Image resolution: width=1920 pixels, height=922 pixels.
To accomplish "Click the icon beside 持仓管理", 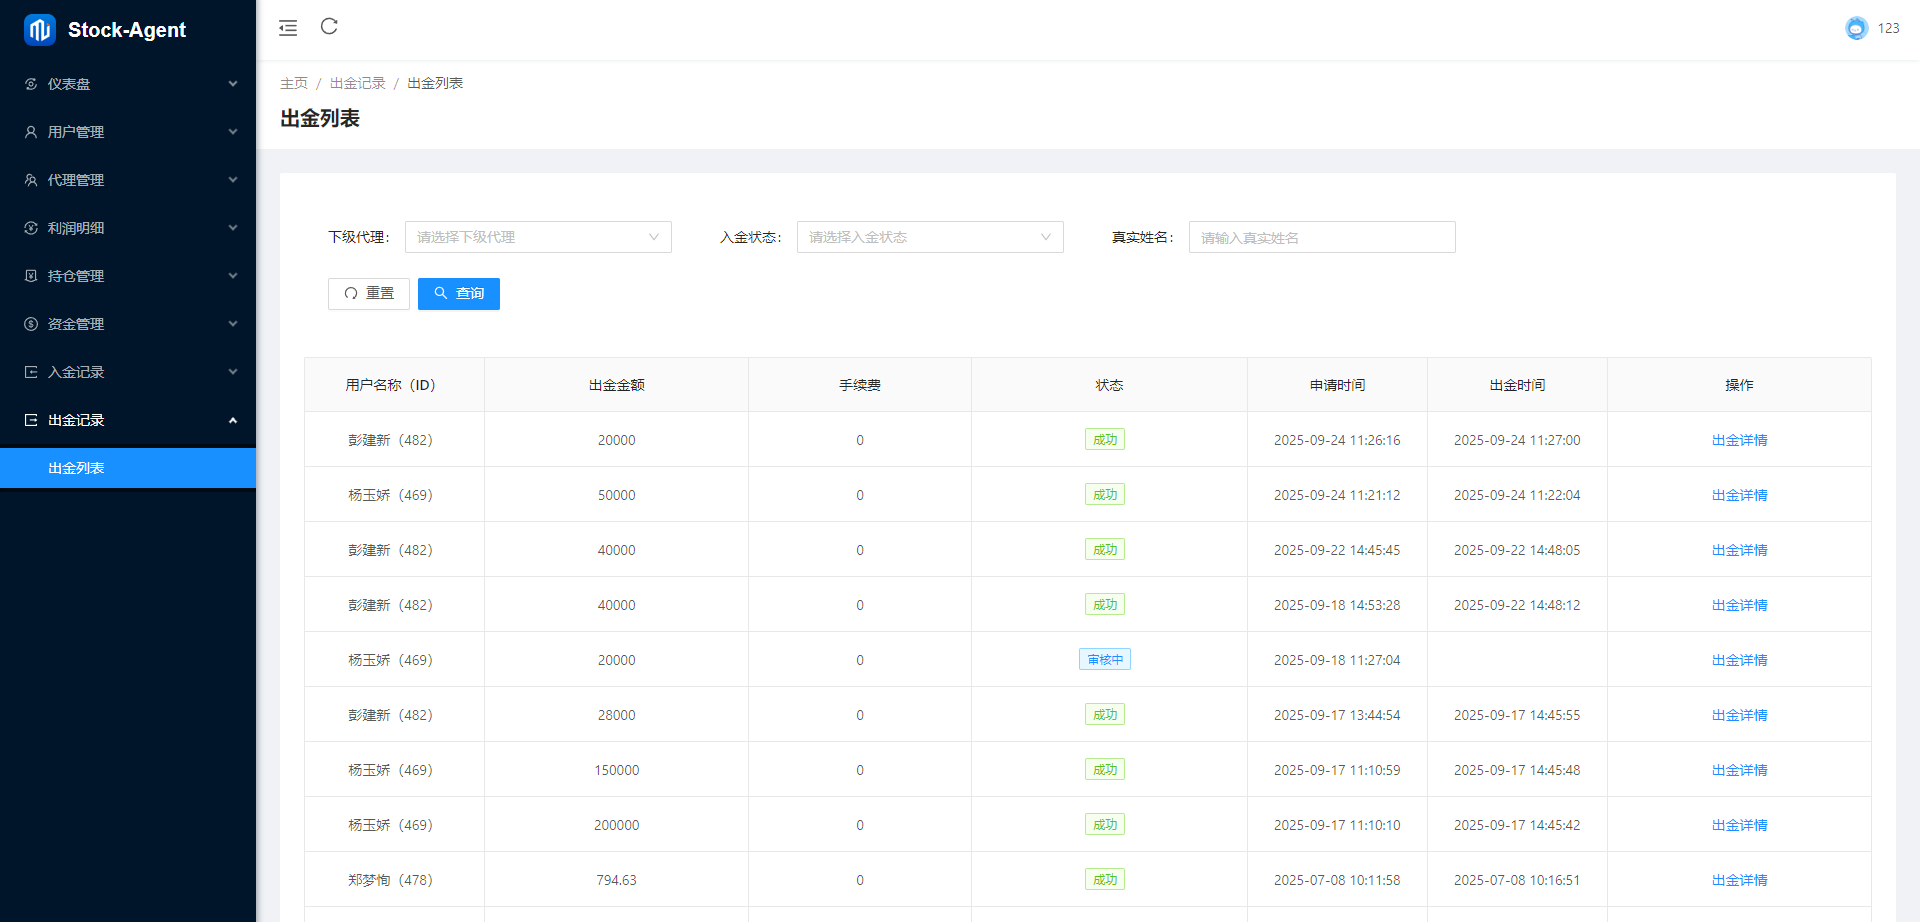I will 31,276.
